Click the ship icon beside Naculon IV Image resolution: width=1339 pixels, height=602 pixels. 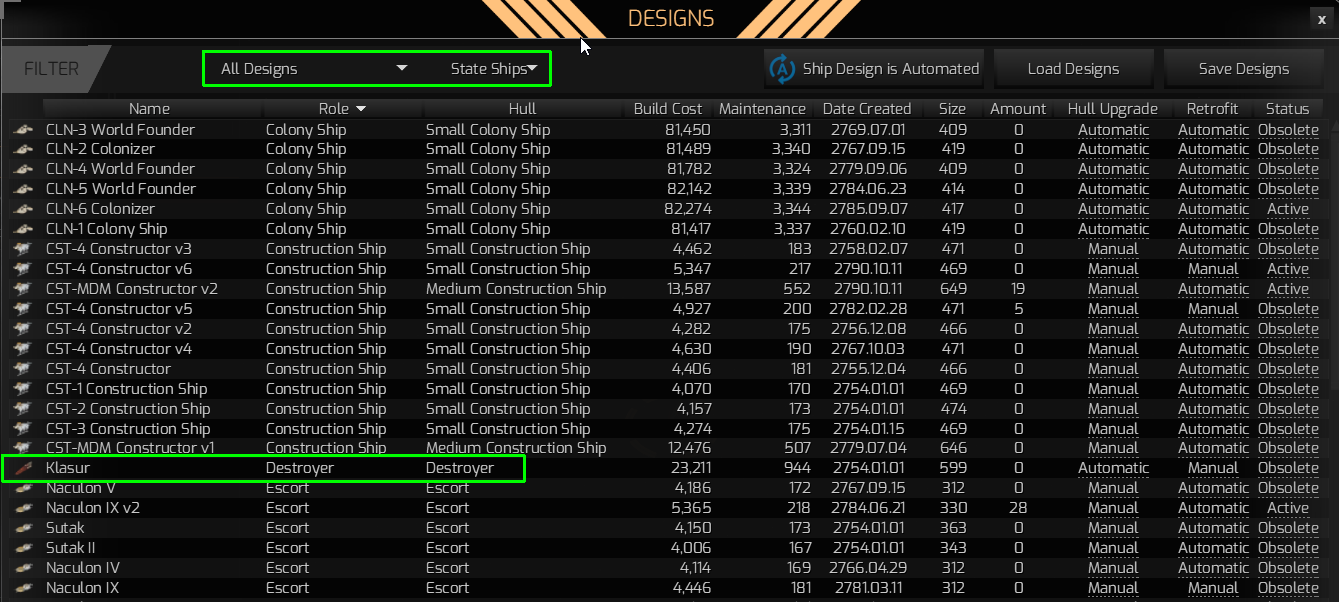22,568
